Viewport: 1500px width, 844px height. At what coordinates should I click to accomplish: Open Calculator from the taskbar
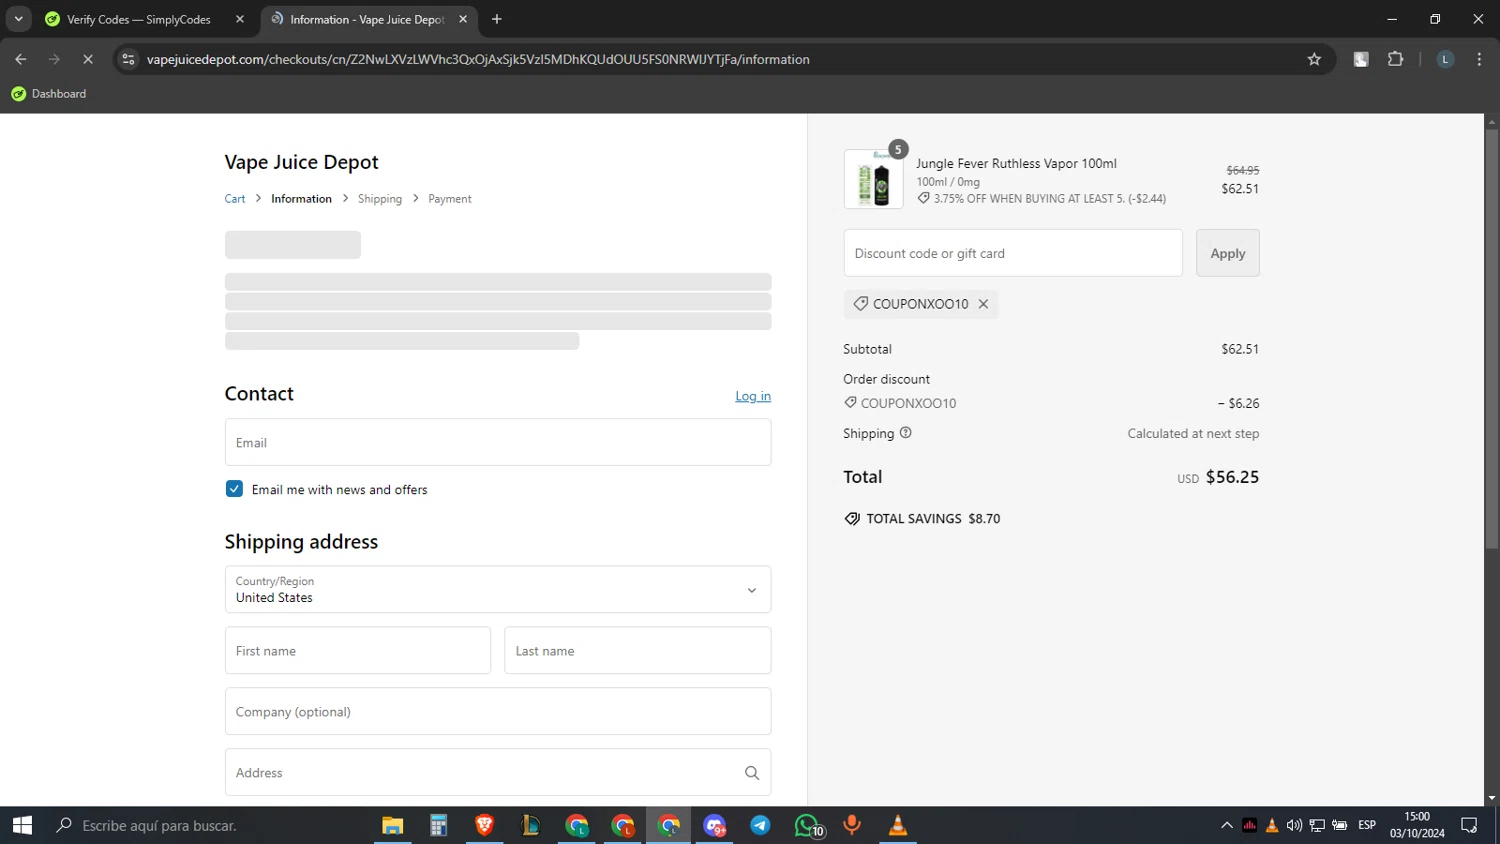pyautogui.click(x=438, y=825)
